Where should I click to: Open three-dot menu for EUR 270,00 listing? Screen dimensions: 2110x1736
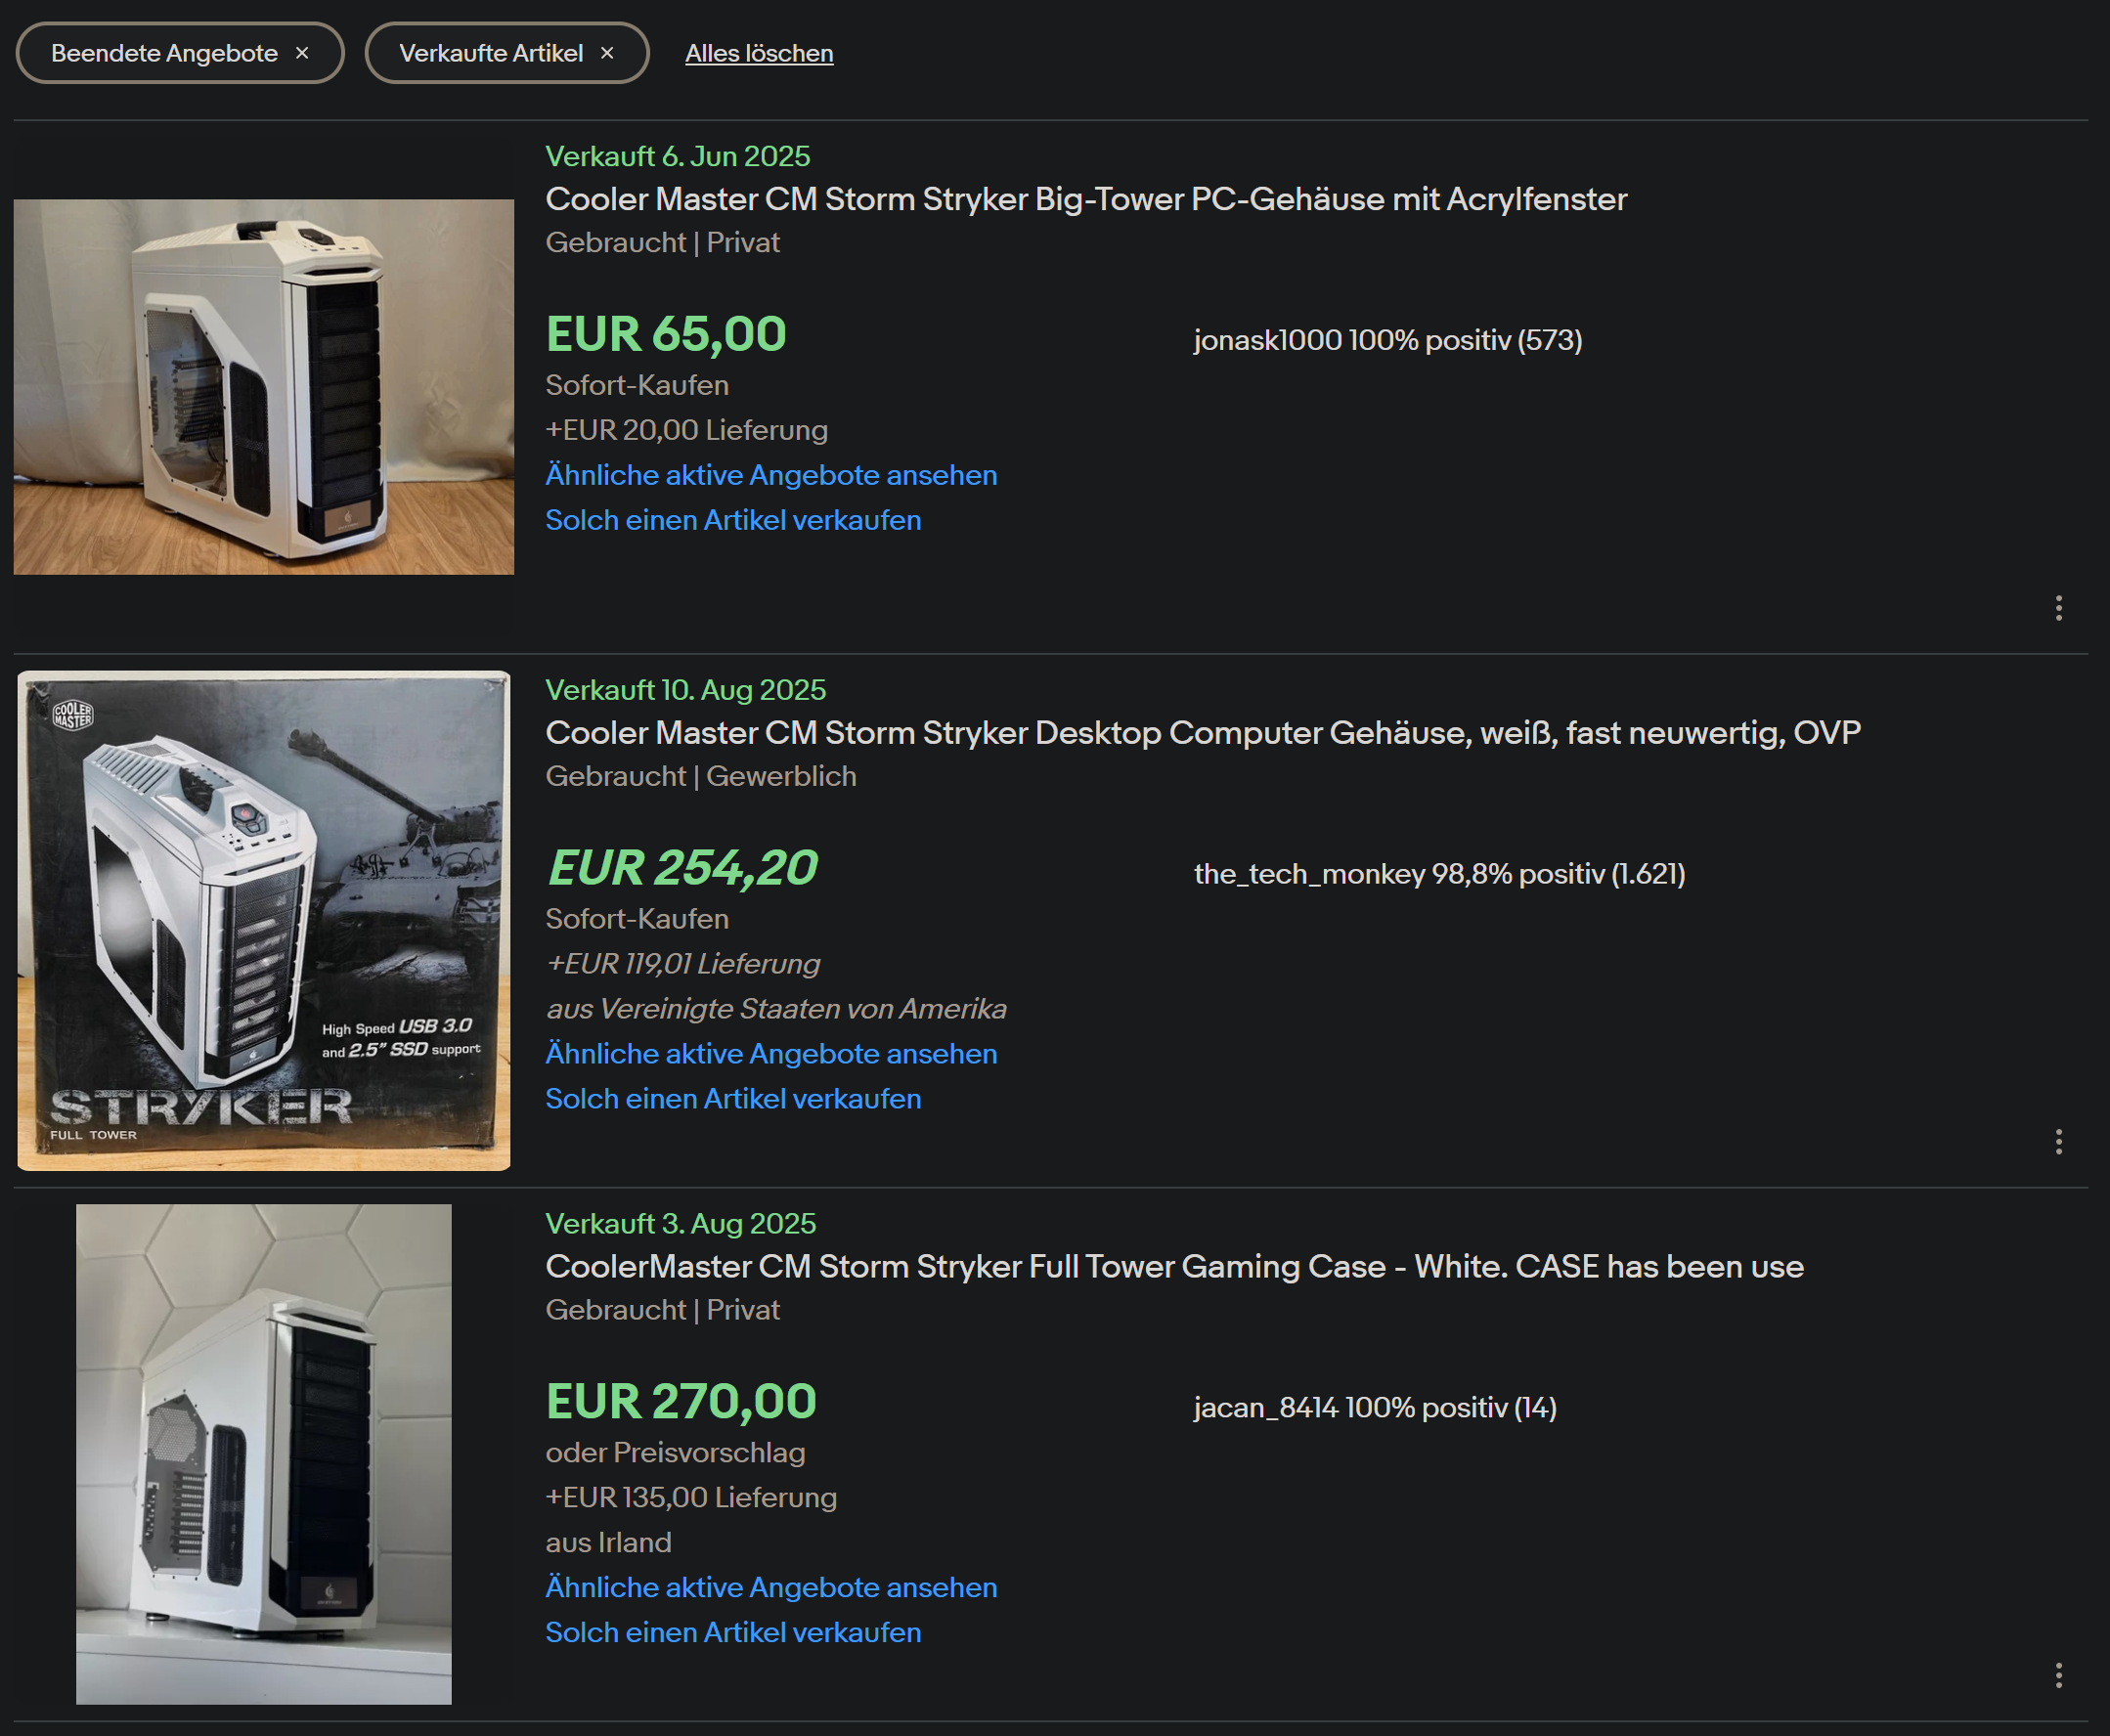coord(2058,1675)
